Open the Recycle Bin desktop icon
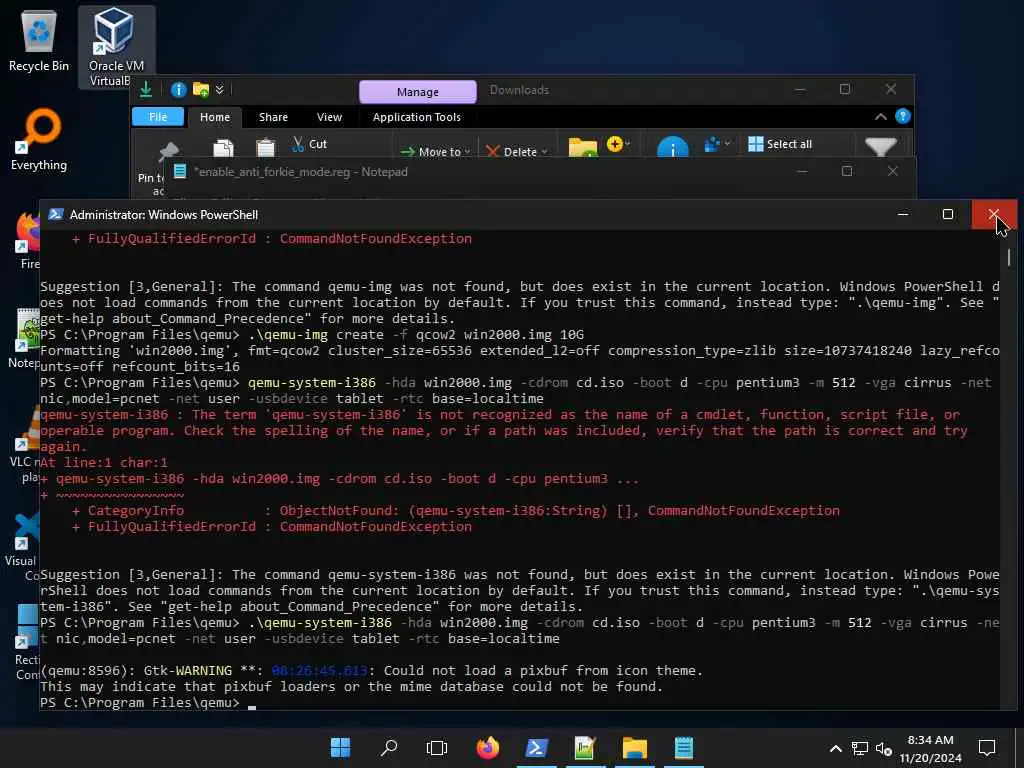This screenshot has height=768, width=1024. [x=39, y=41]
